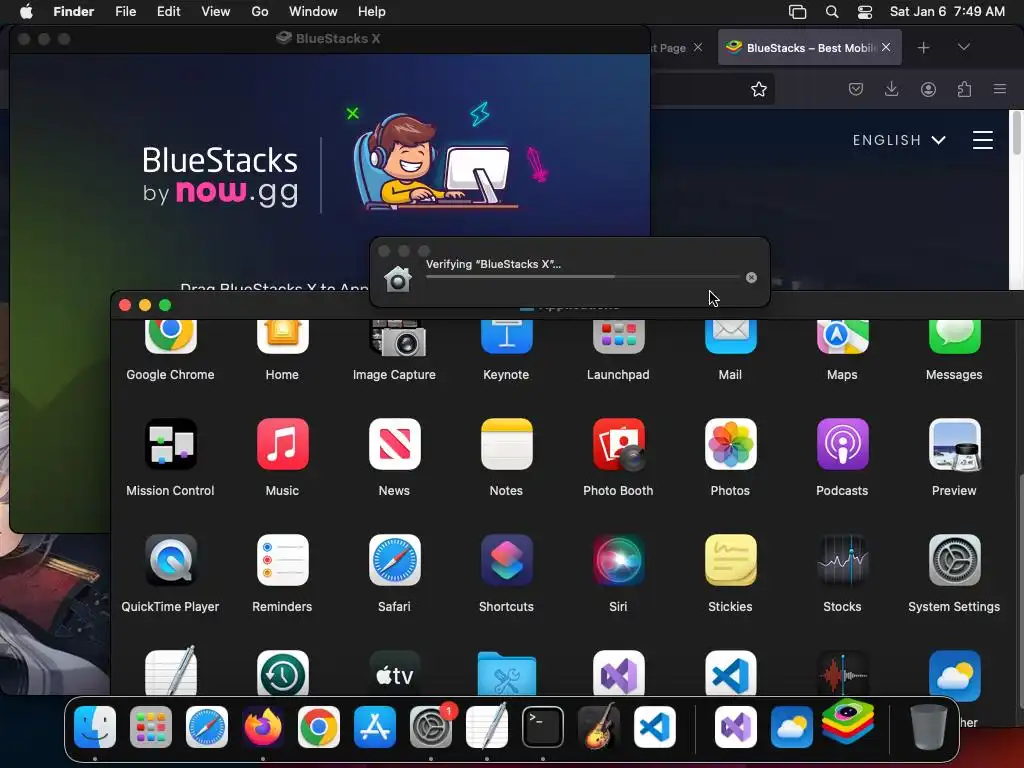
Task: Select the Music app icon
Action: click(x=282, y=444)
